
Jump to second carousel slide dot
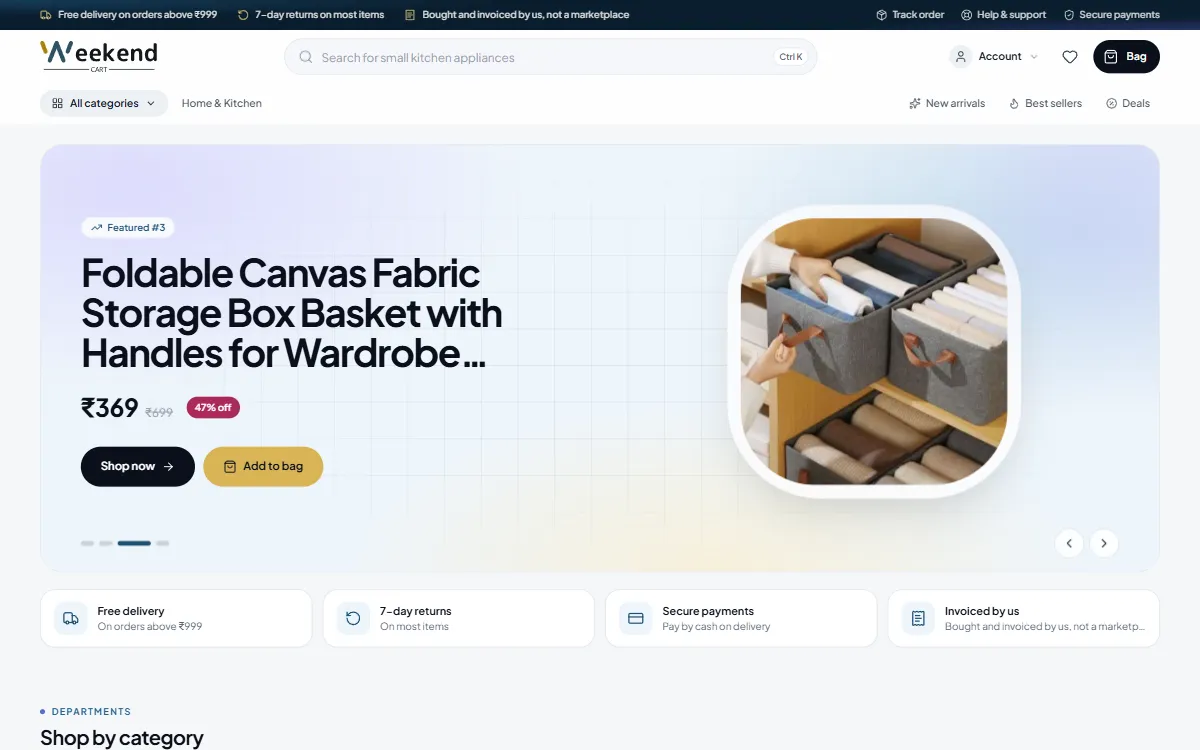click(106, 543)
